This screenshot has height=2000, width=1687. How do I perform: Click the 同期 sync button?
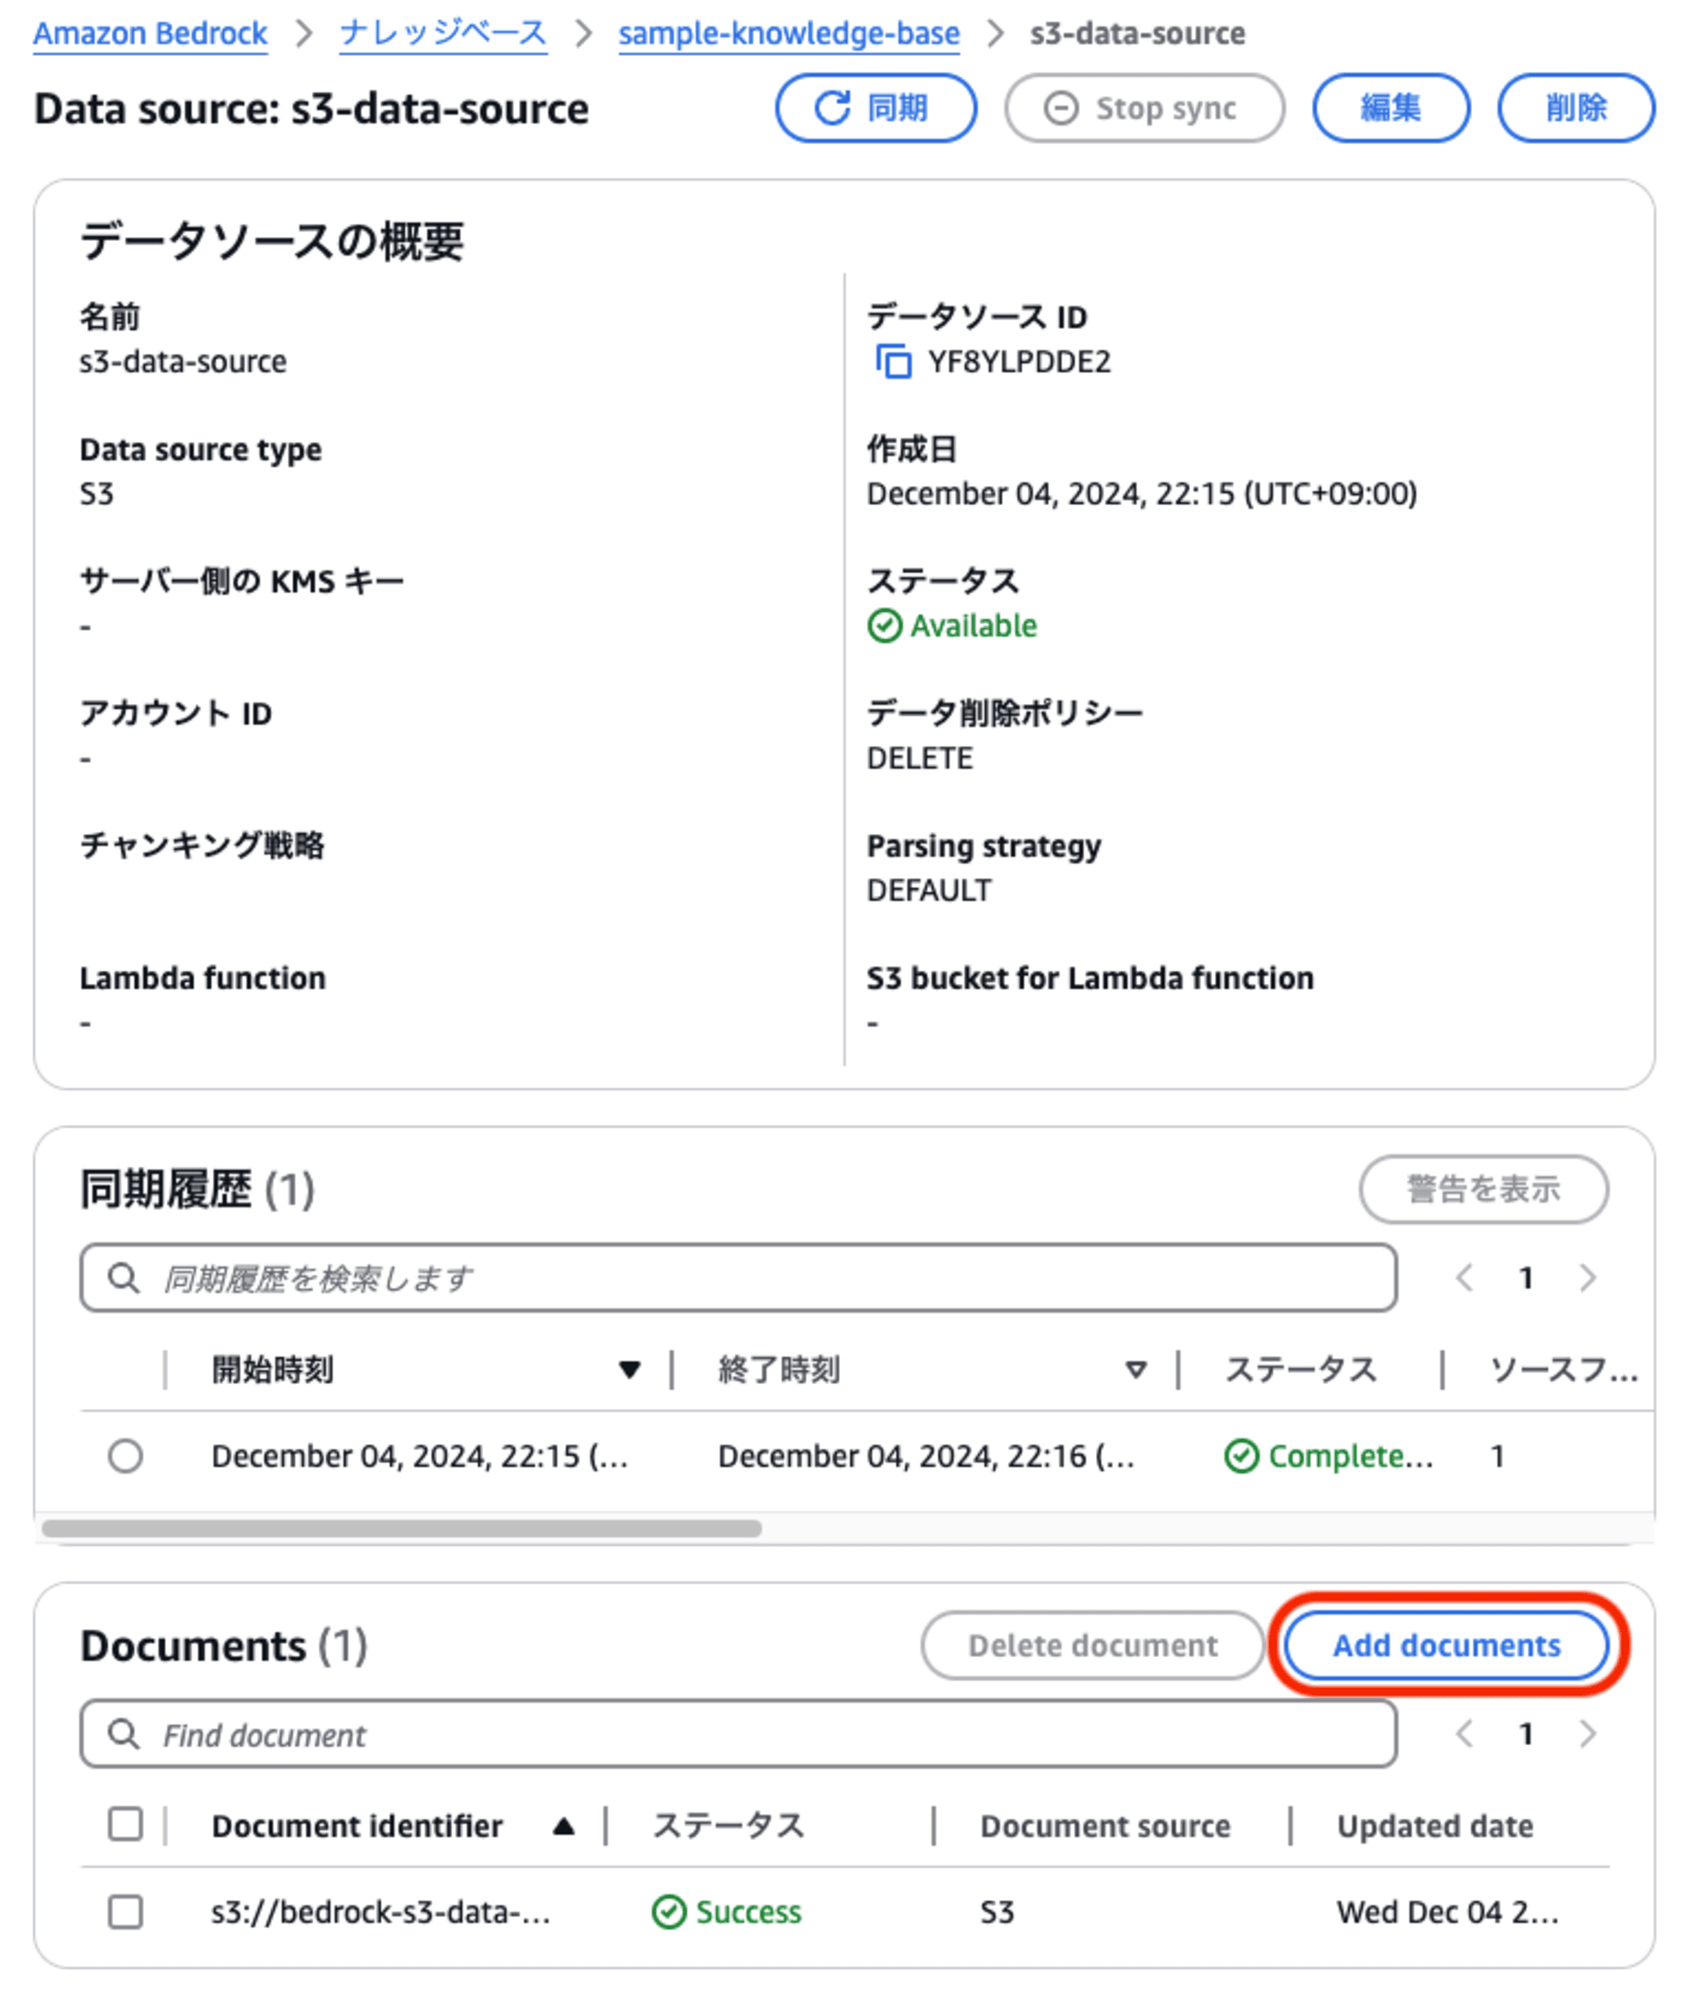(876, 108)
